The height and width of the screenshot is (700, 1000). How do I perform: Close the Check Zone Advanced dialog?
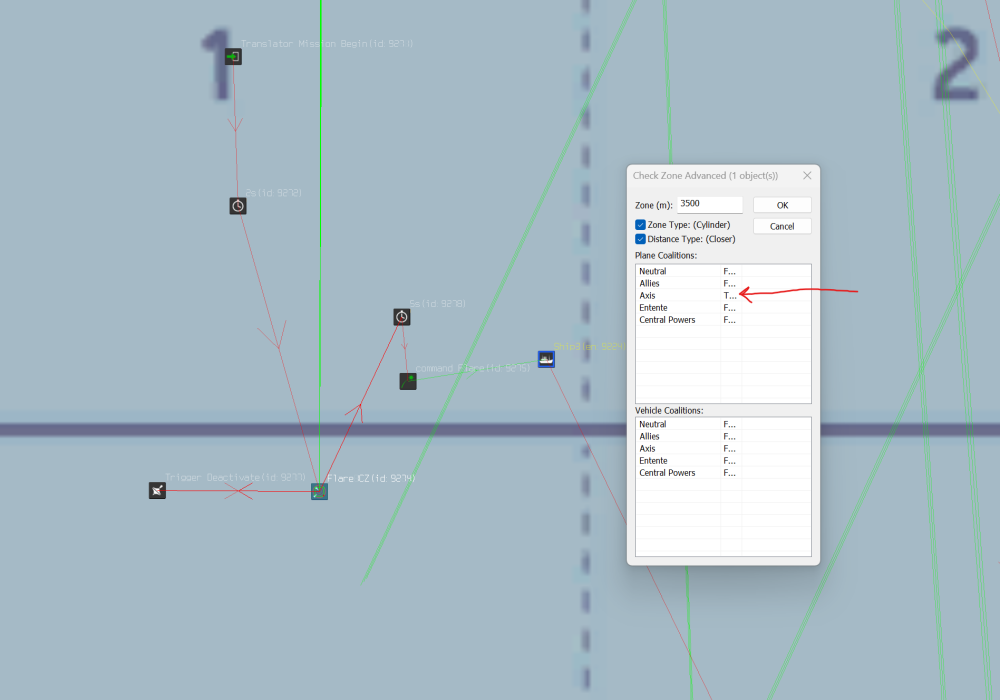[807, 176]
